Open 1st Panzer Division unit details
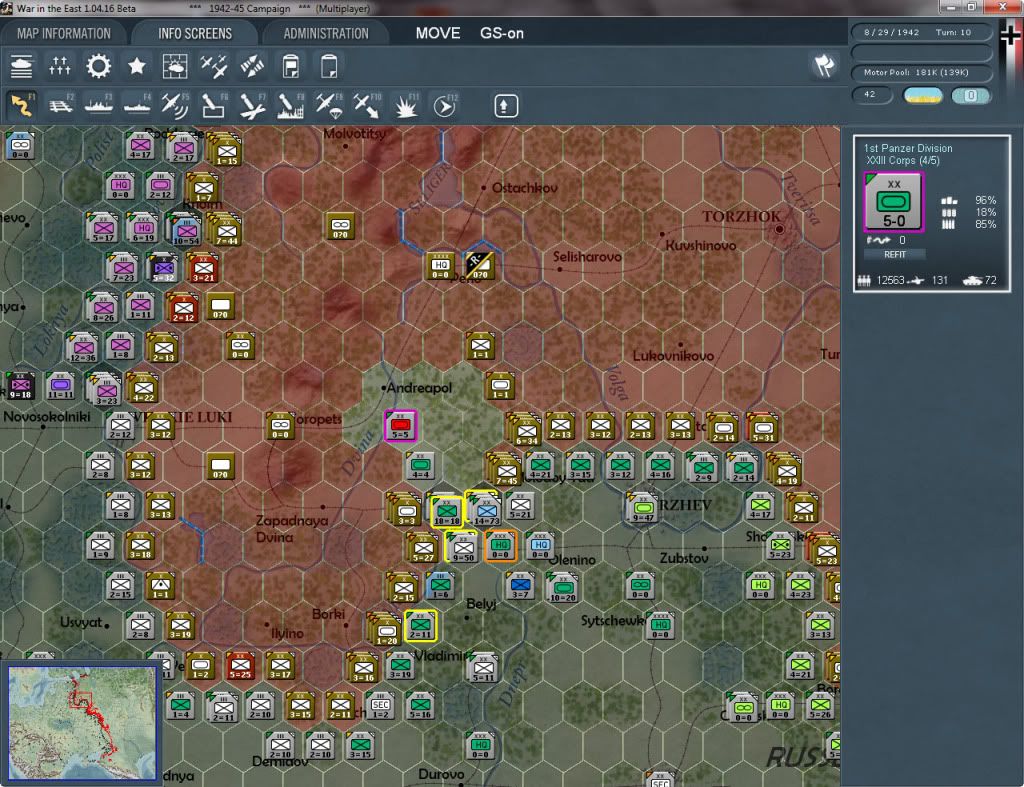This screenshot has width=1024, height=787. pos(908,148)
